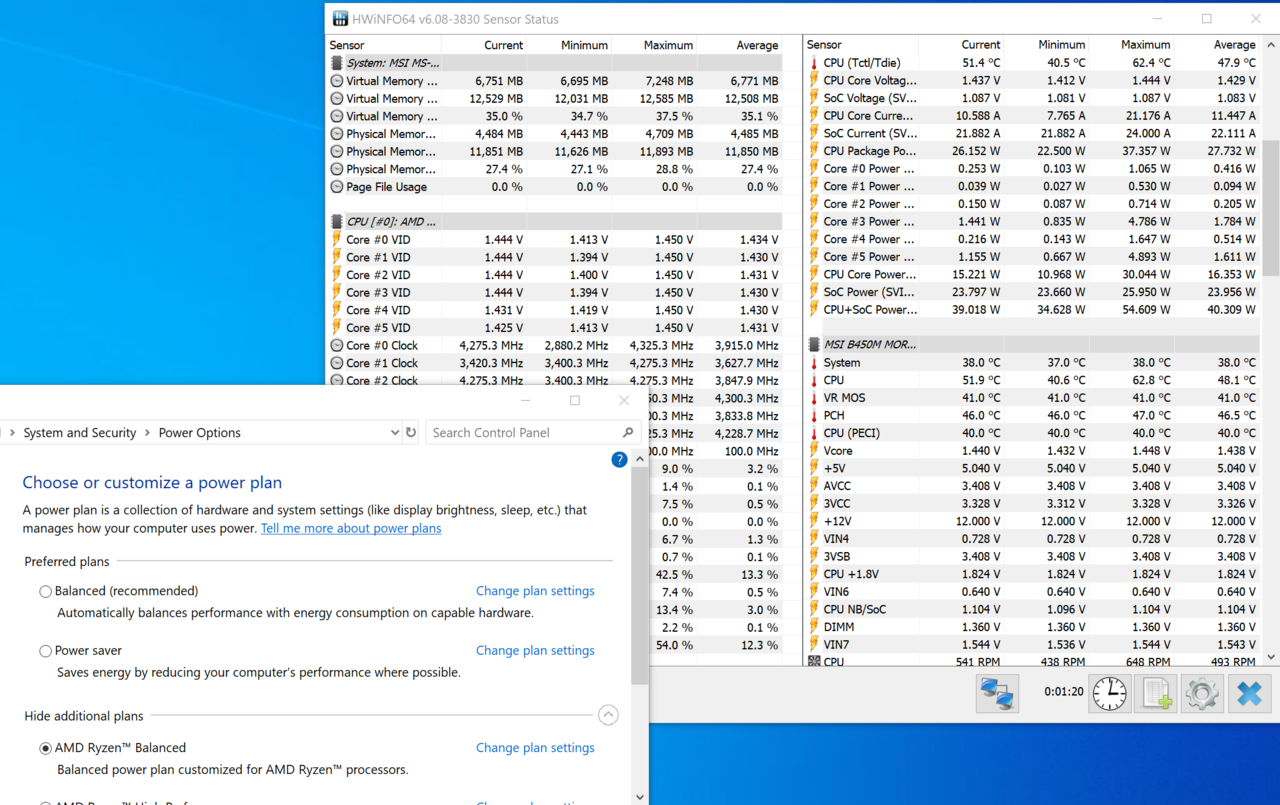Click the clock icon beside Core #1 Clock
The height and width of the screenshot is (805, 1280).
[x=337, y=363]
